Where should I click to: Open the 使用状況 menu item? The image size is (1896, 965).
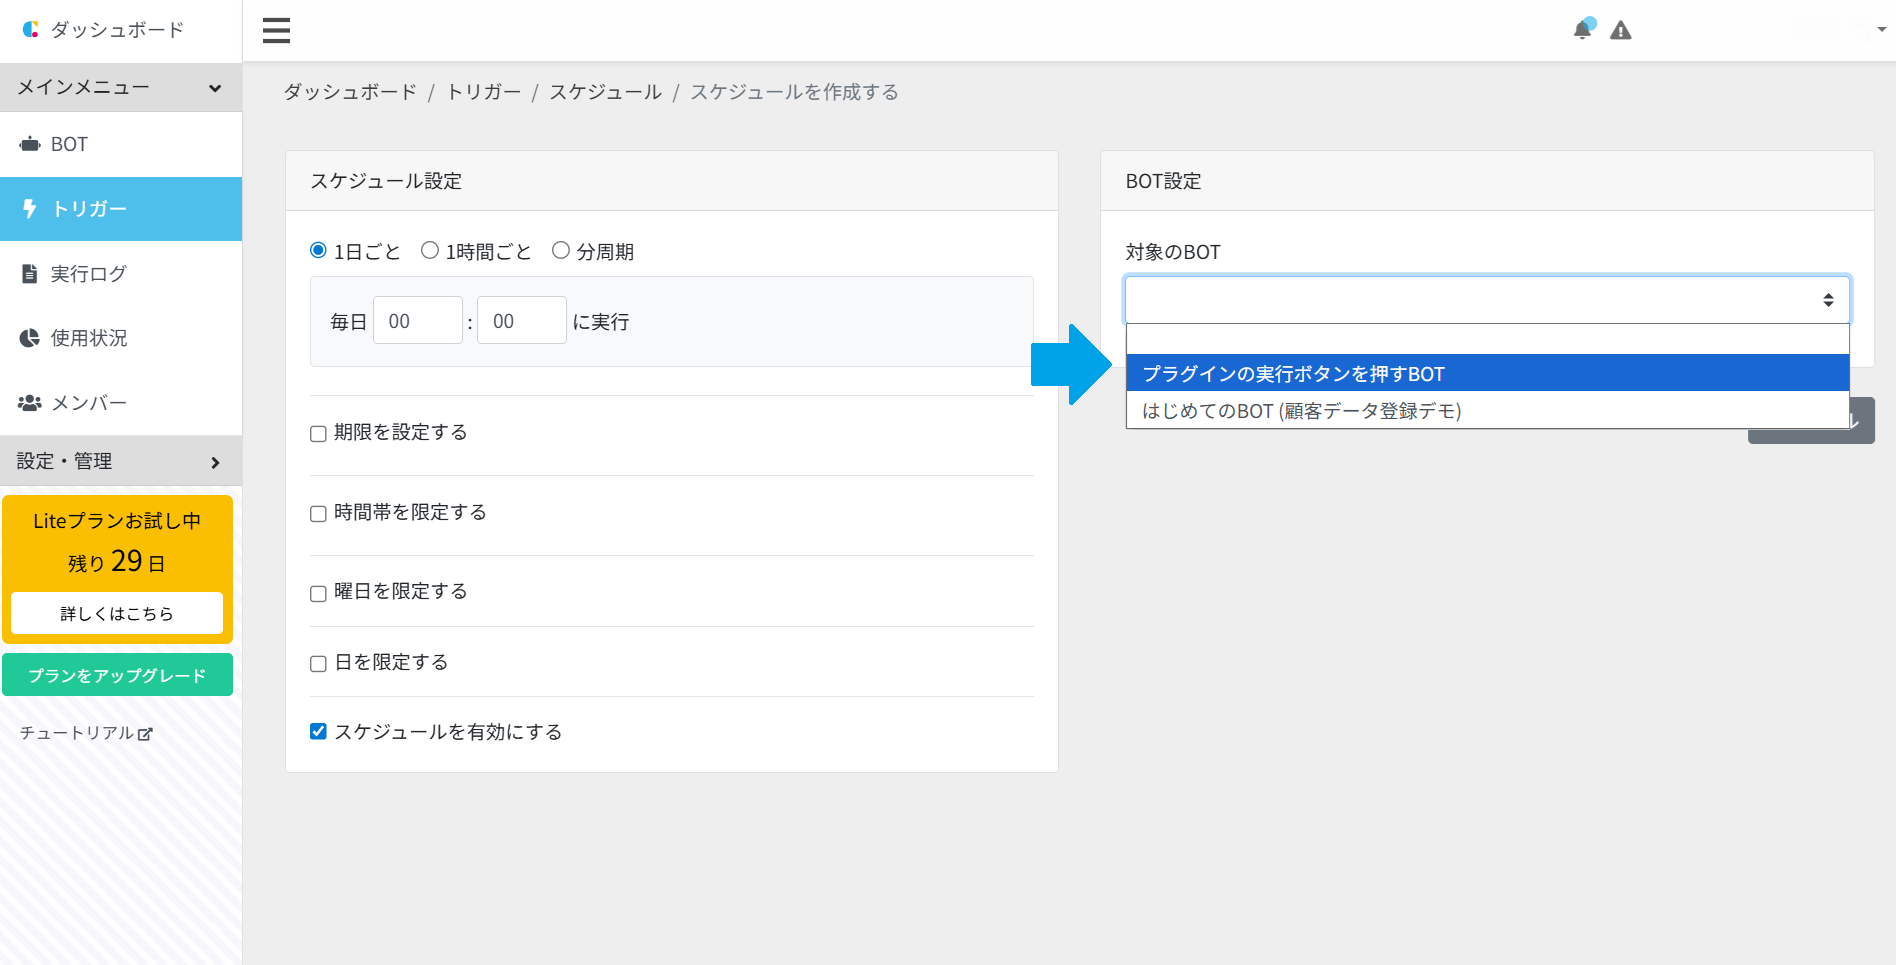121,338
